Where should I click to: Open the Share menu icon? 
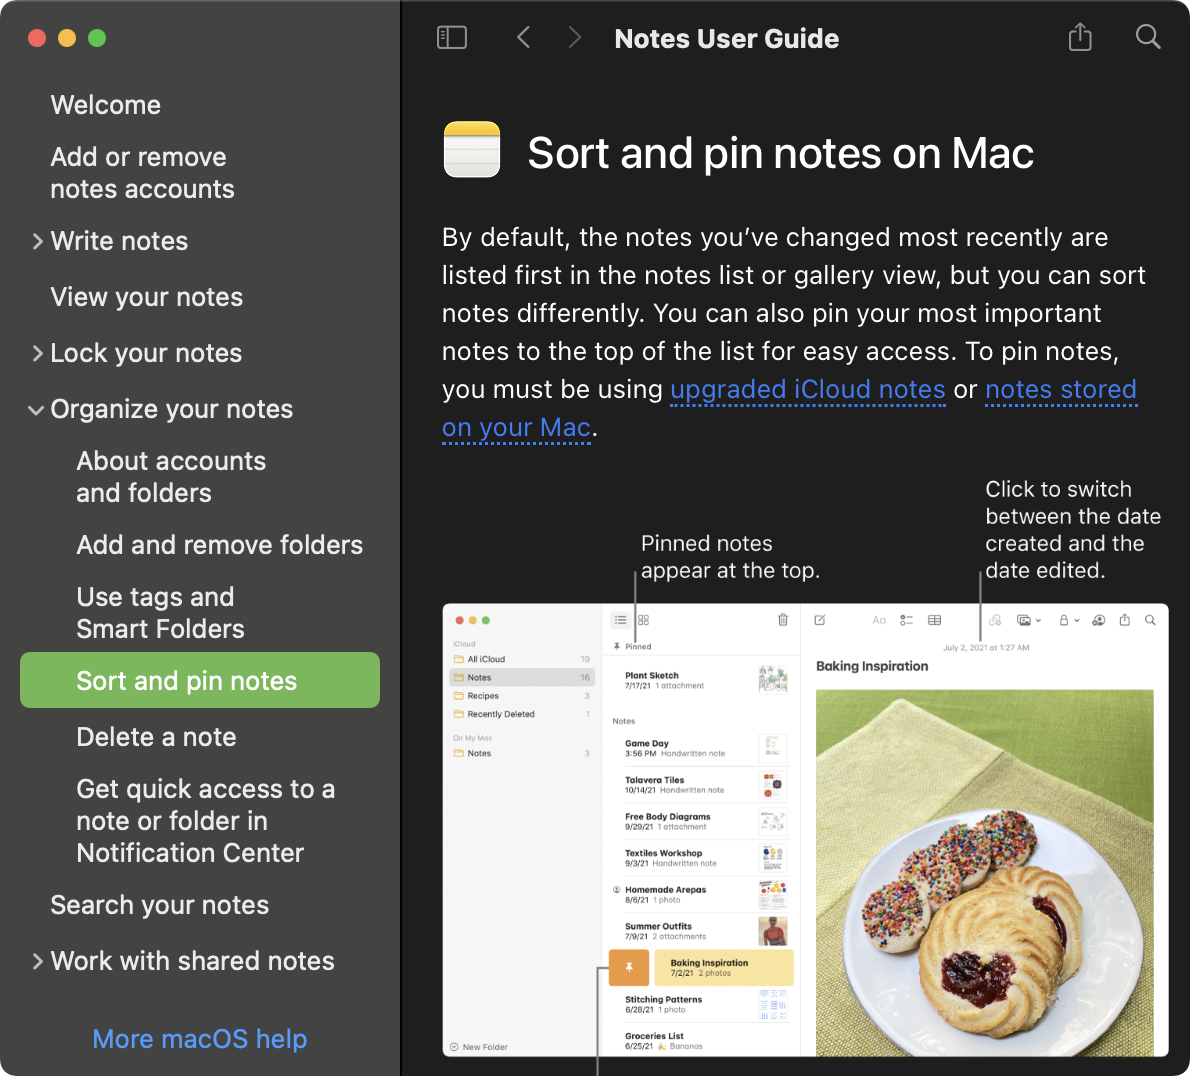click(1080, 36)
